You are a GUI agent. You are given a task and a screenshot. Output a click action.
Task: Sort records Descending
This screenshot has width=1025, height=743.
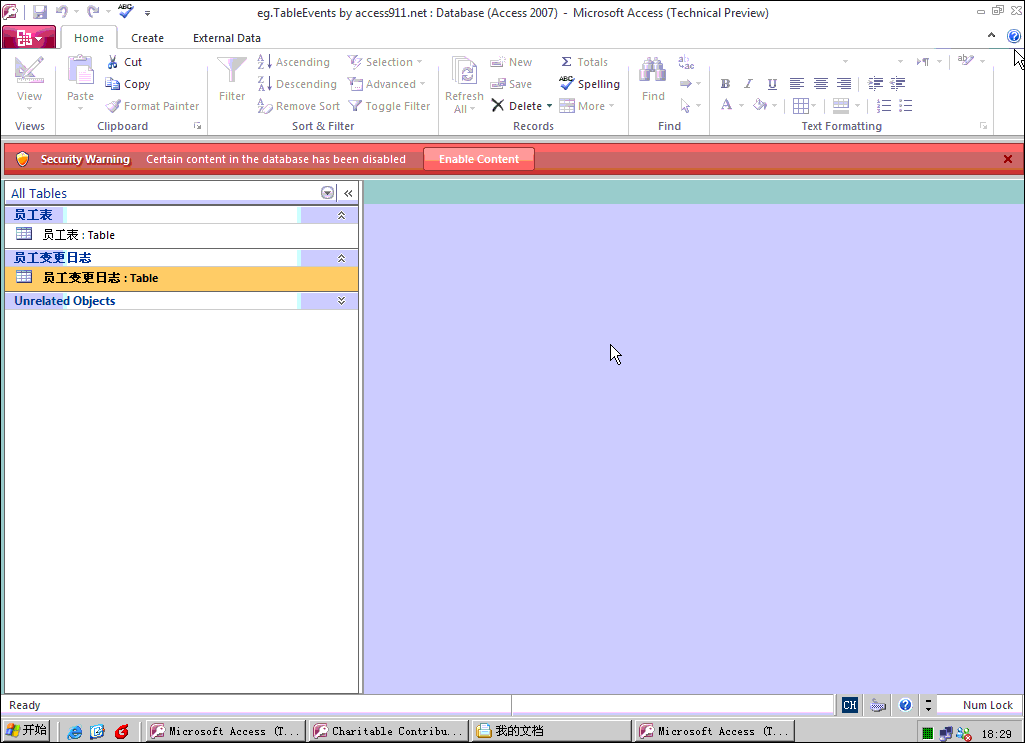tap(297, 84)
